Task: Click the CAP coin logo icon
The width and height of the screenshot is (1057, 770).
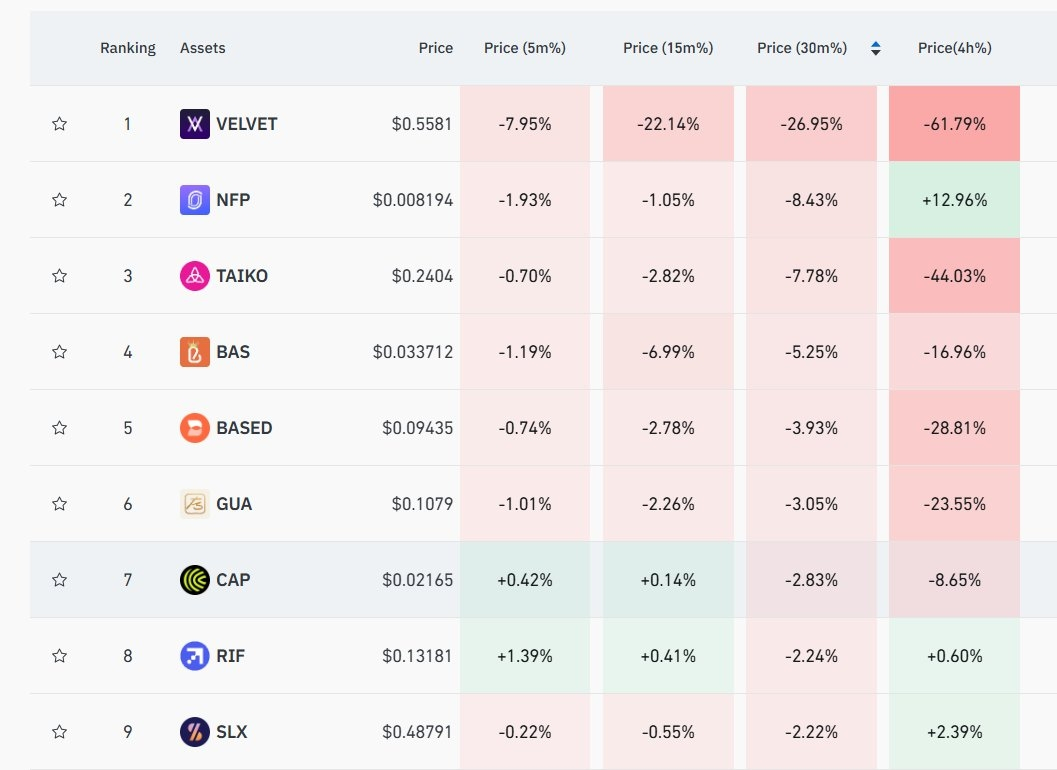Action: point(195,580)
